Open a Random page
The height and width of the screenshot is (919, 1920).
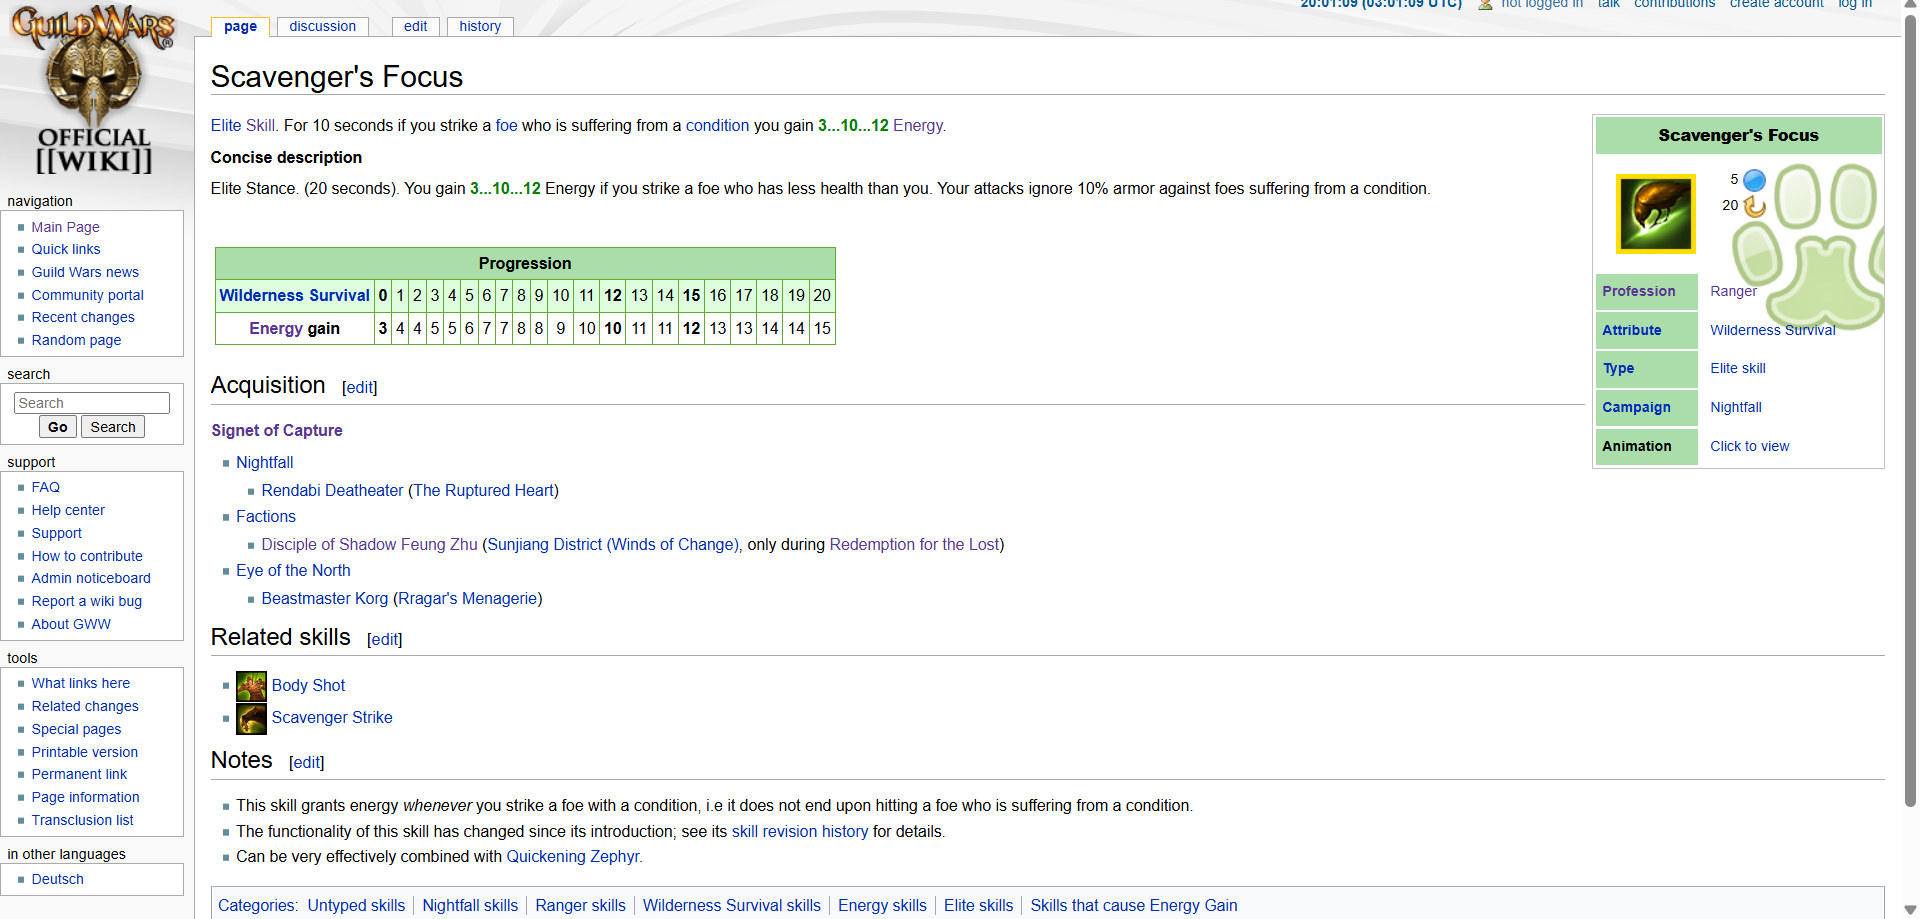(x=76, y=340)
